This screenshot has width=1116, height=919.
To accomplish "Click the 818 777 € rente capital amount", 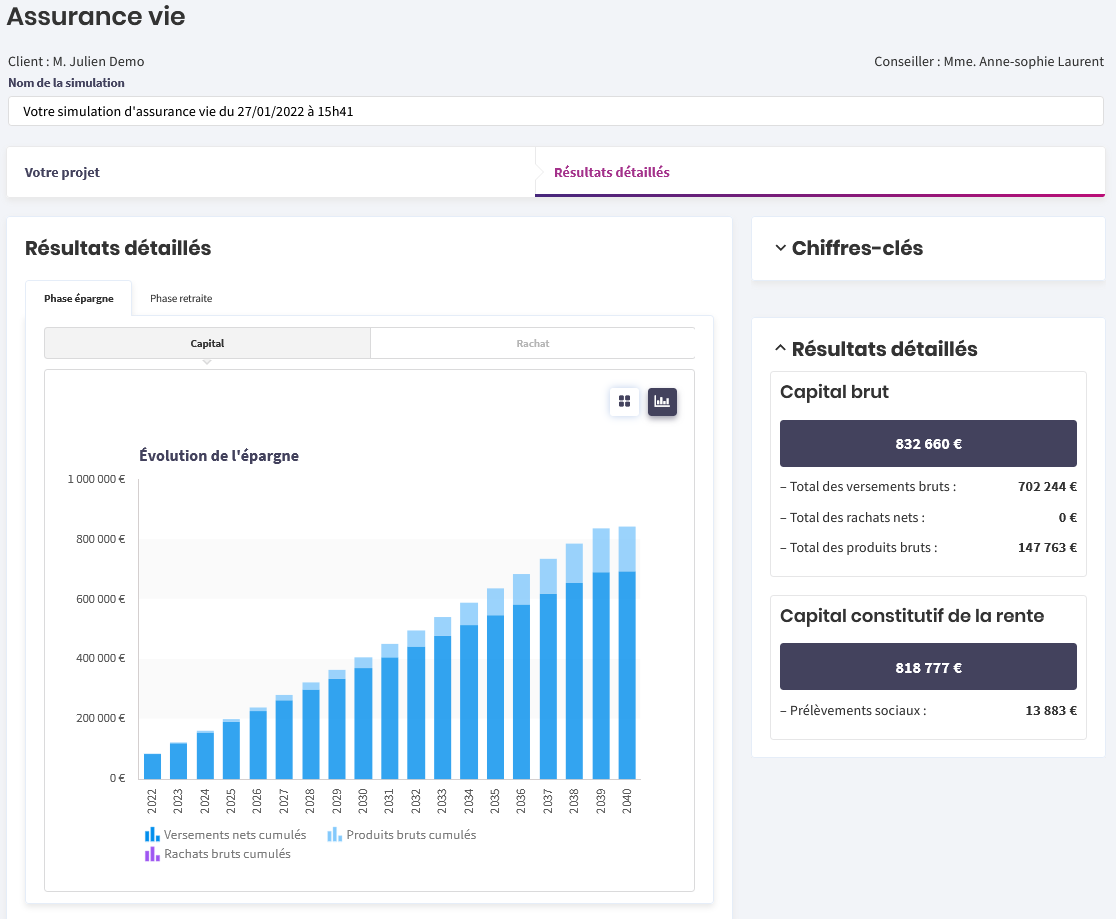I will point(928,667).
